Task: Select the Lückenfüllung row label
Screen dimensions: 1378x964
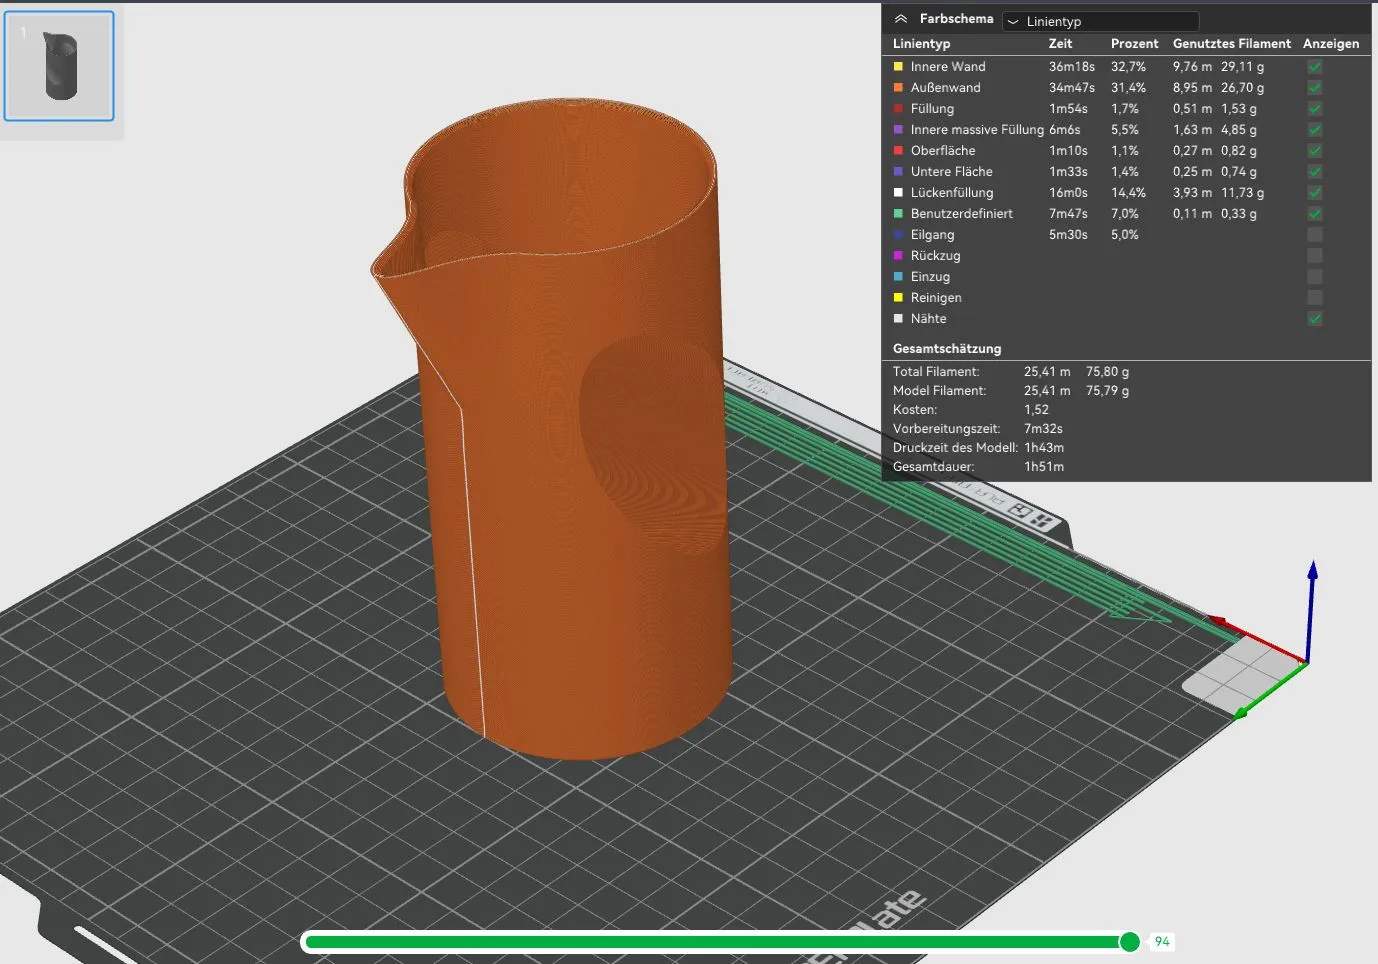Action: coord(952,193)
